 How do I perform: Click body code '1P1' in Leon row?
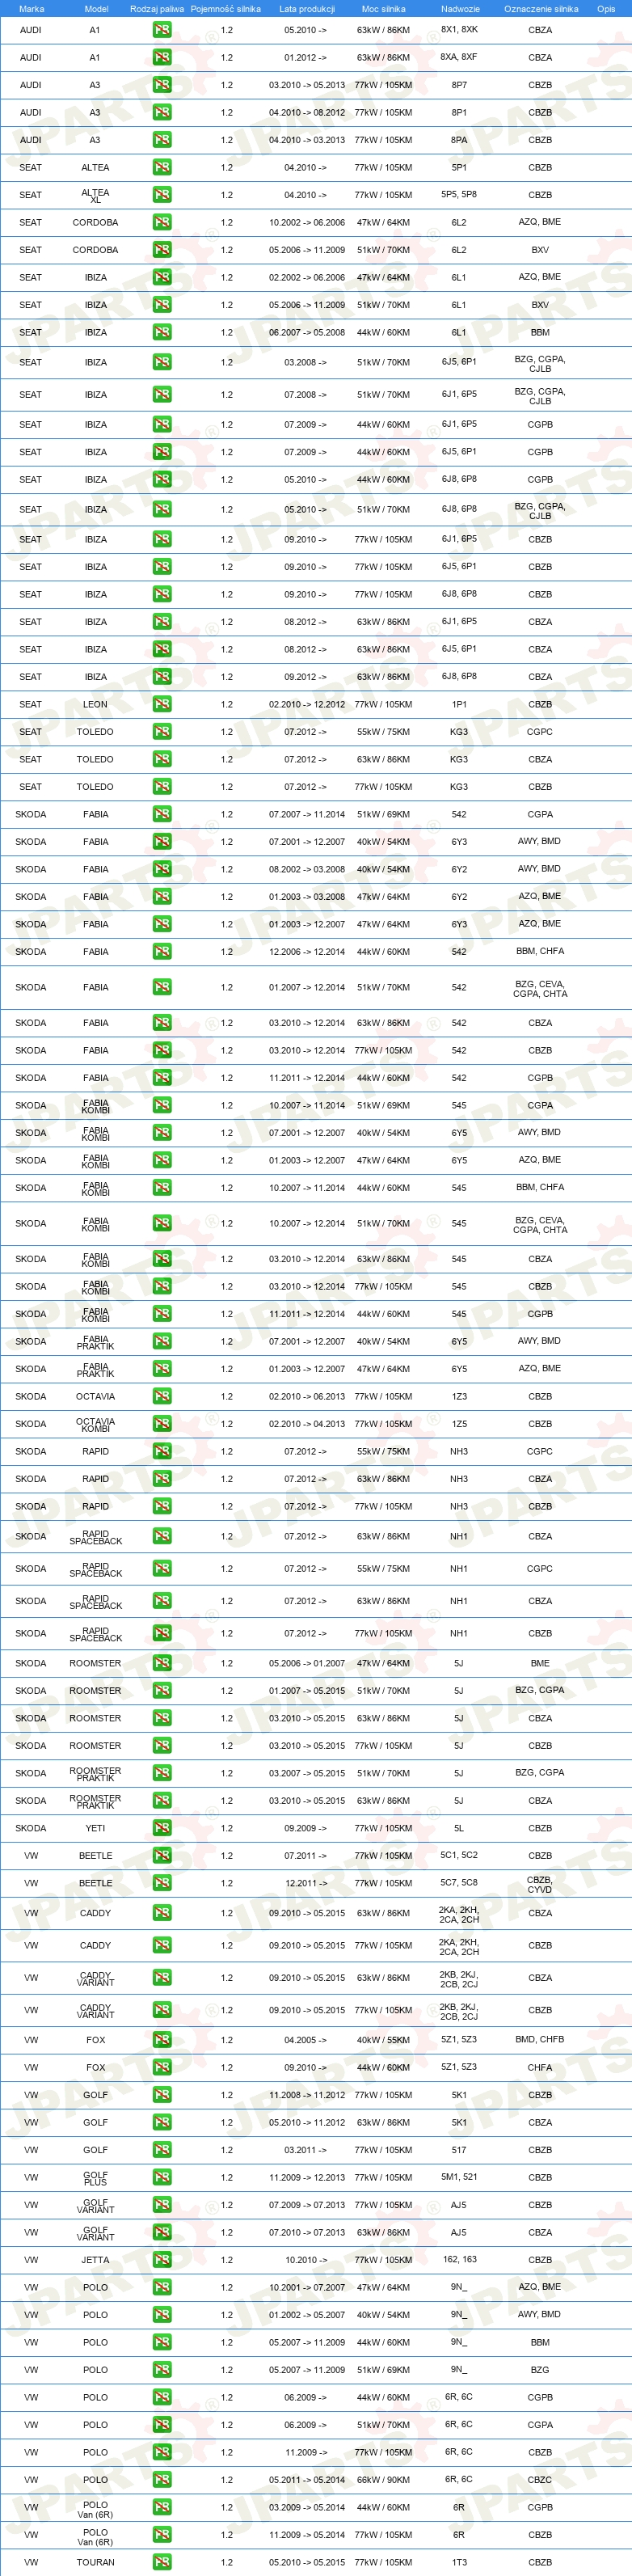(459, 704)
